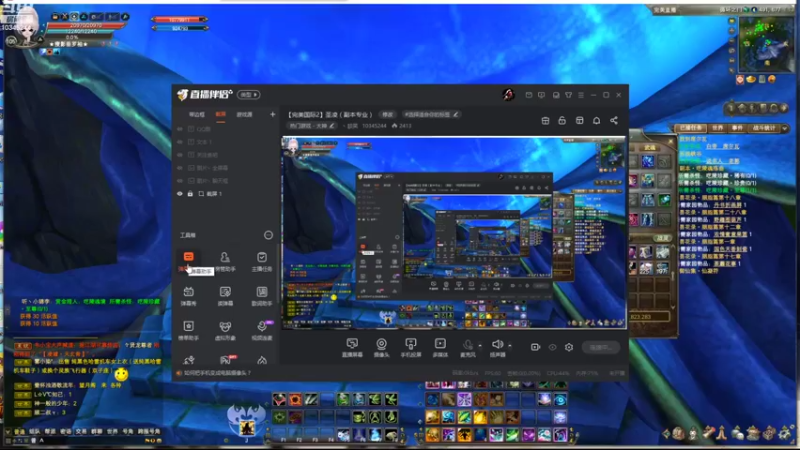Open the mode switch pill beside the logo

click(248, 94)
